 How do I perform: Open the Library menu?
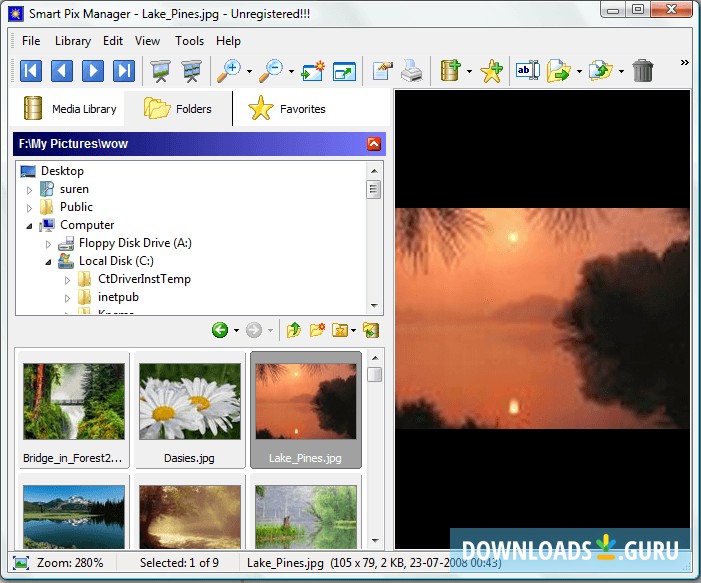click(x=73, y=41)
